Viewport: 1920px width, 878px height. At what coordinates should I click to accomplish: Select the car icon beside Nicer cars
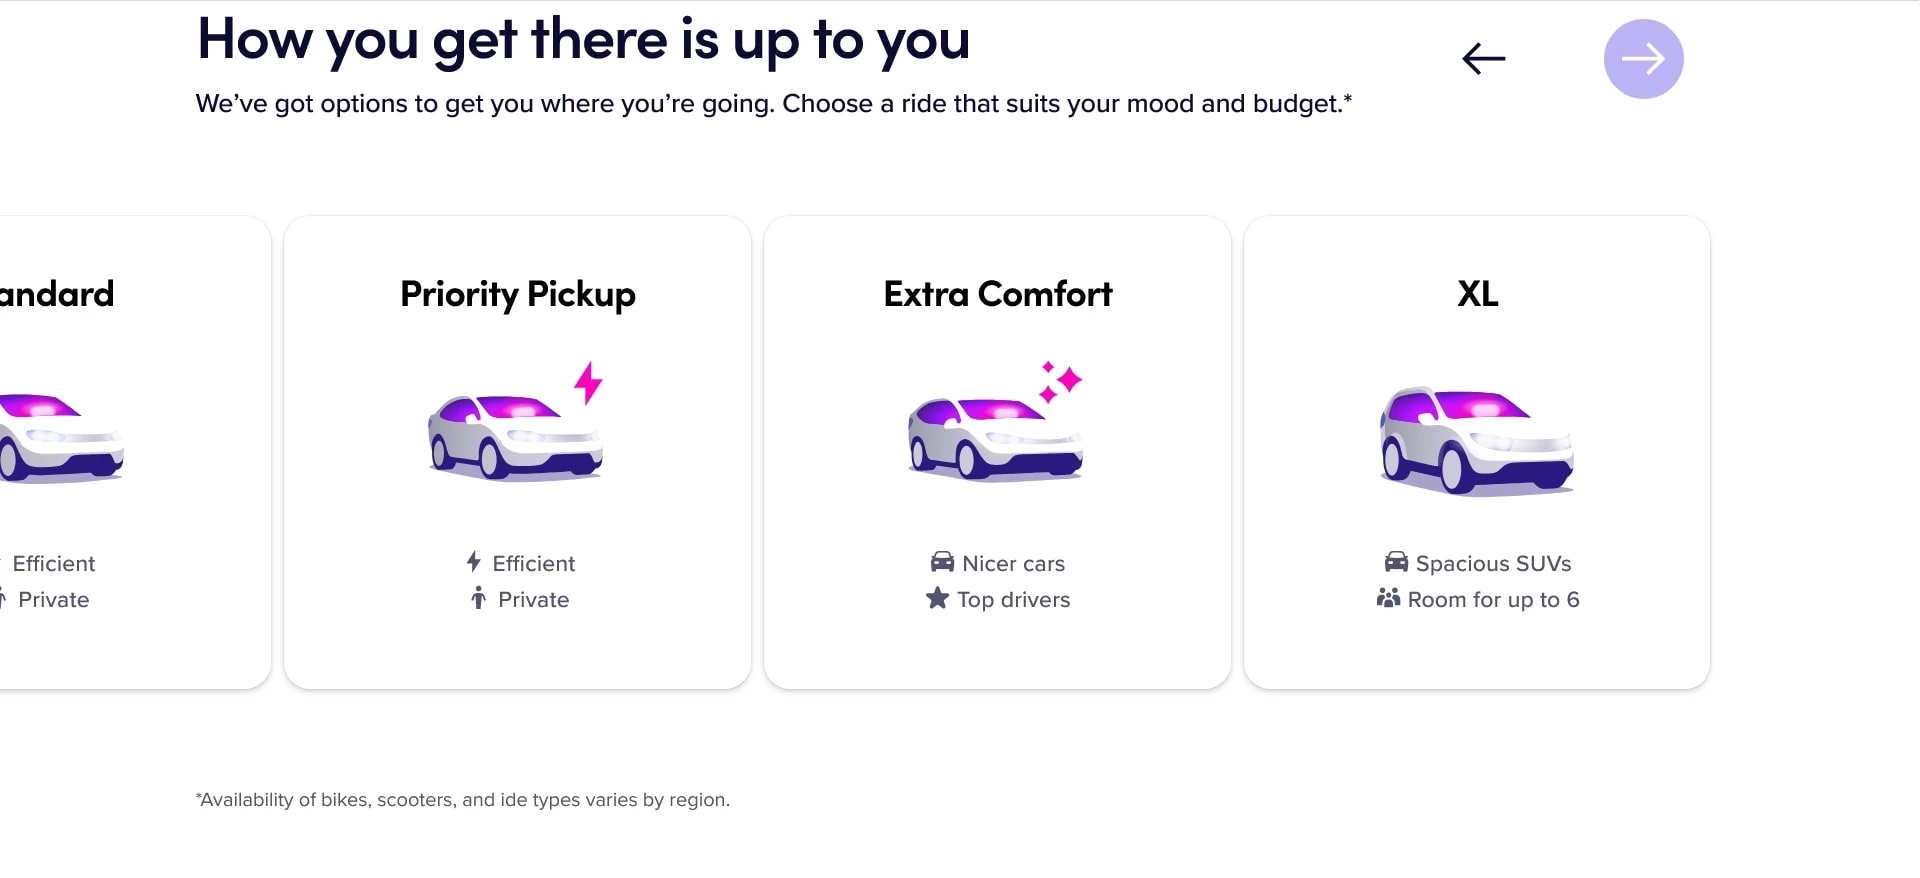[x=940, y=562]
